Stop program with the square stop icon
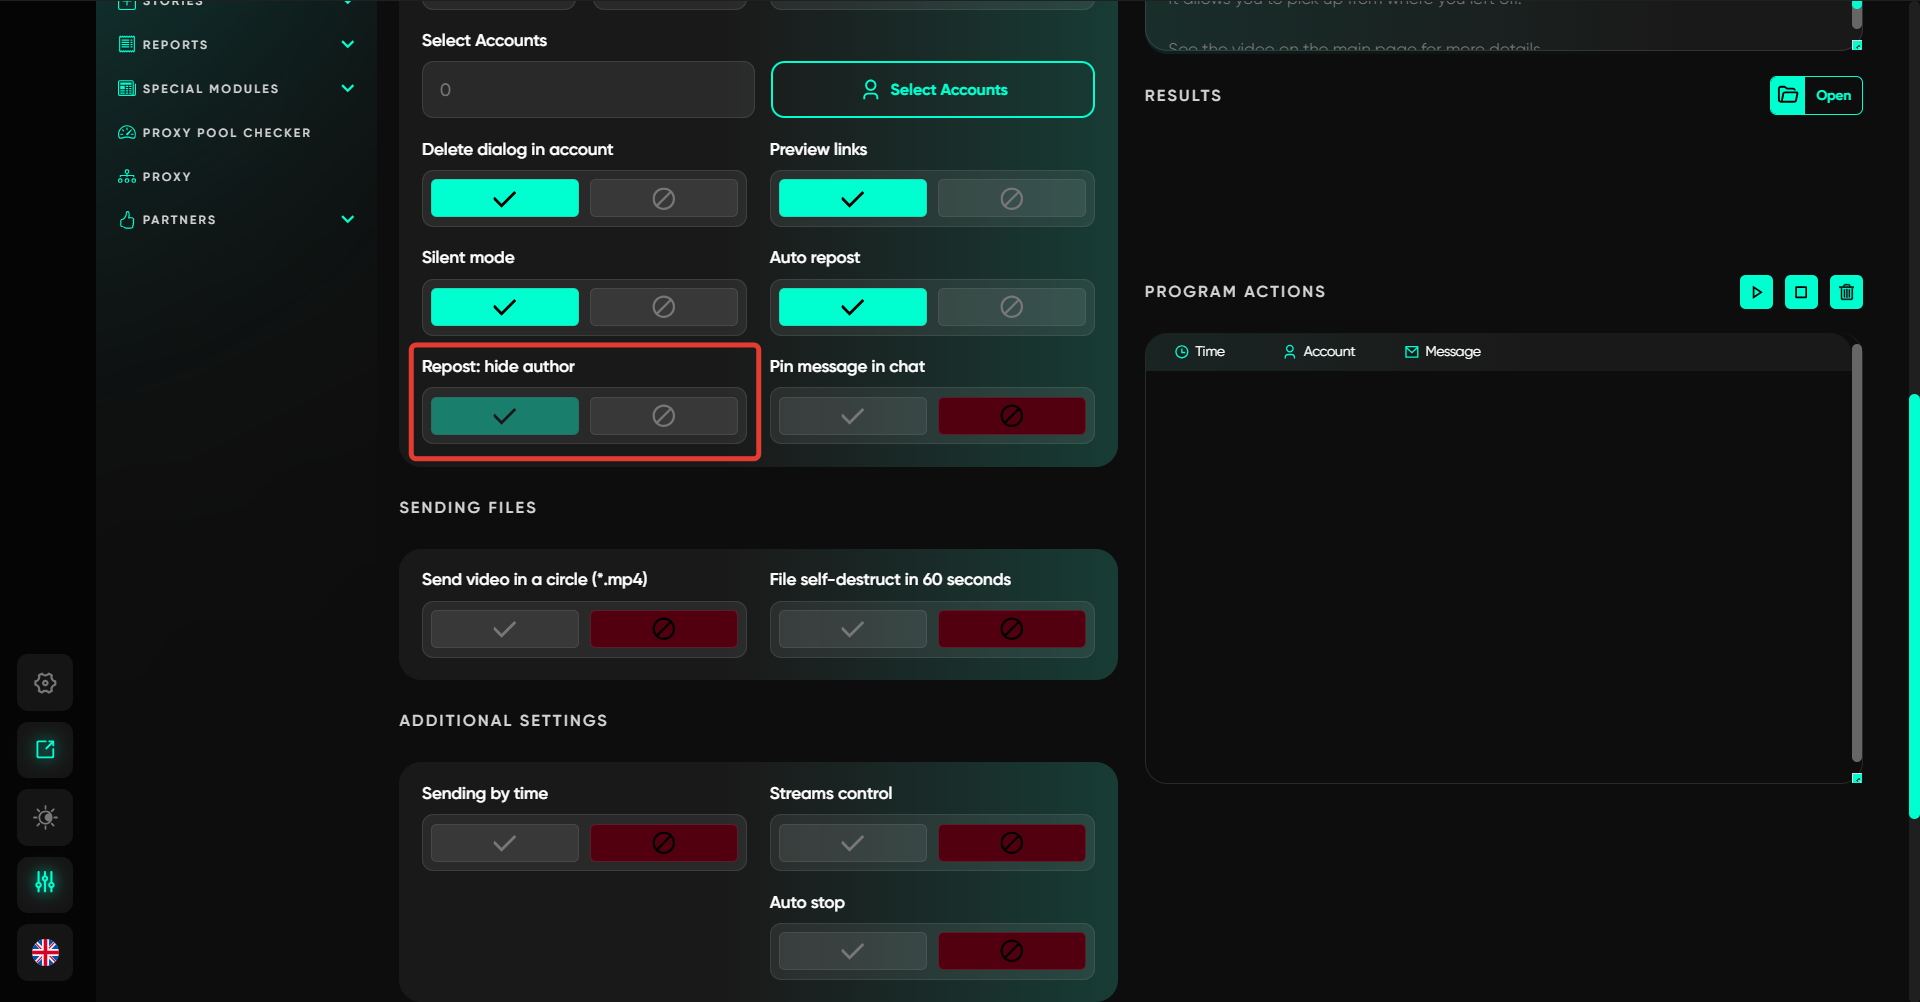This screenshot has width=1920, height=1002. point(1801,292)
